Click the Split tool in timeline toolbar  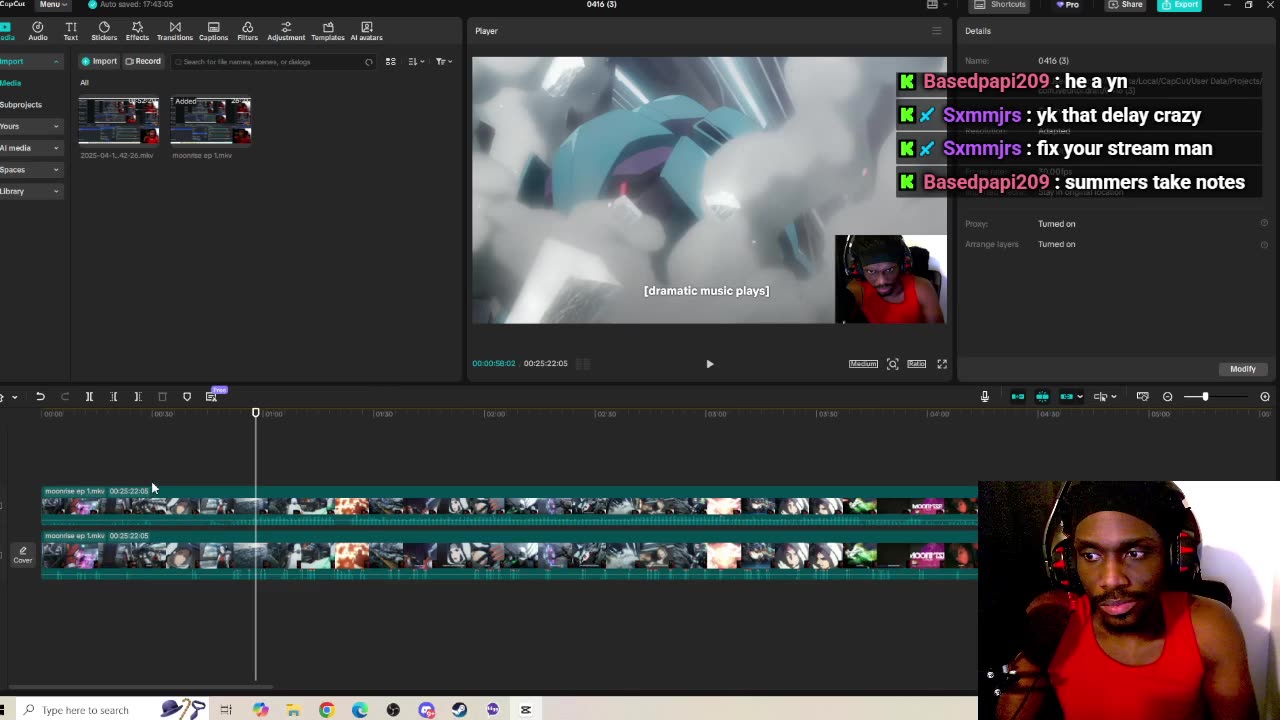pos(89,397)
